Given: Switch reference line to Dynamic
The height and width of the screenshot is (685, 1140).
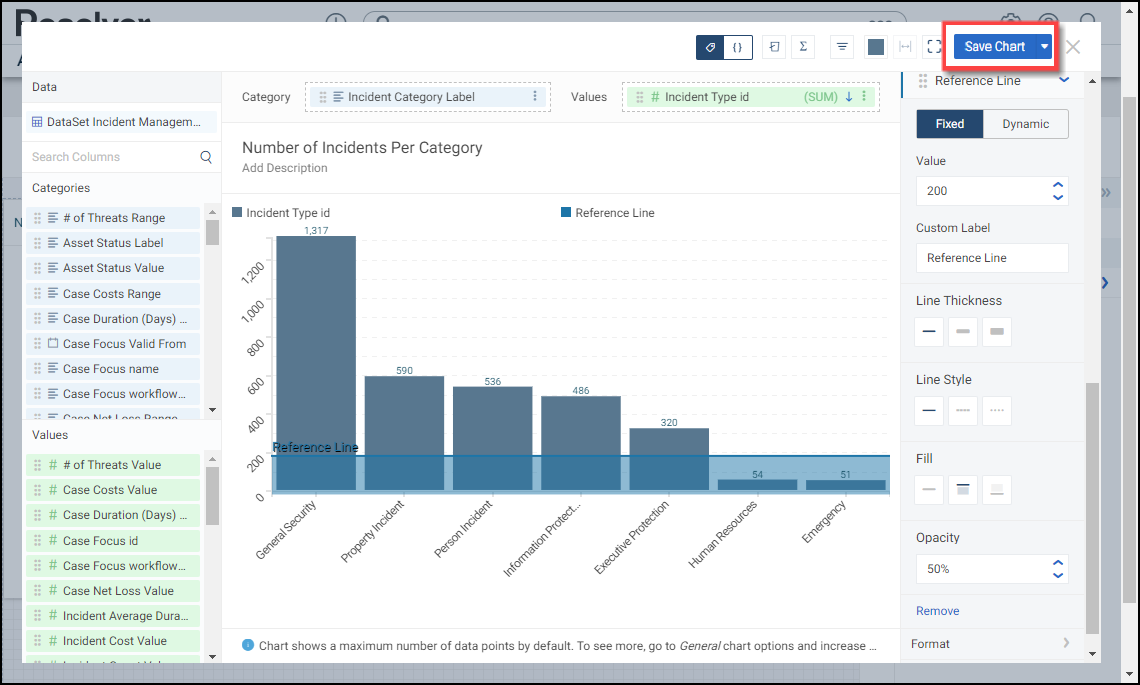Looking at the screenshot, I should [1026, 124].
